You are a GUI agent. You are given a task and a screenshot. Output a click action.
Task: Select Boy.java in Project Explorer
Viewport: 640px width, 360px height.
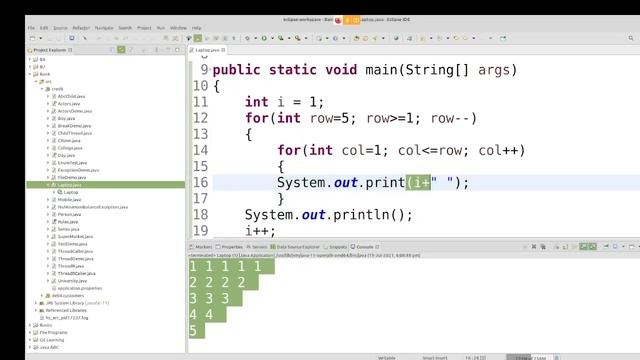(67, 118)
